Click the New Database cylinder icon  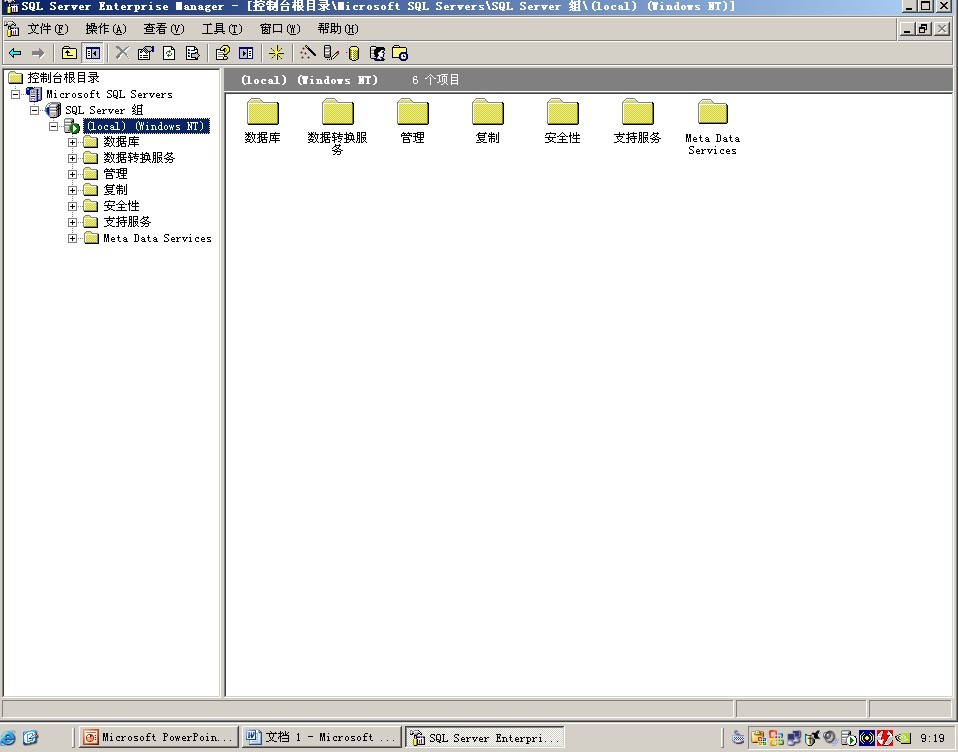[x=353, y=54]
